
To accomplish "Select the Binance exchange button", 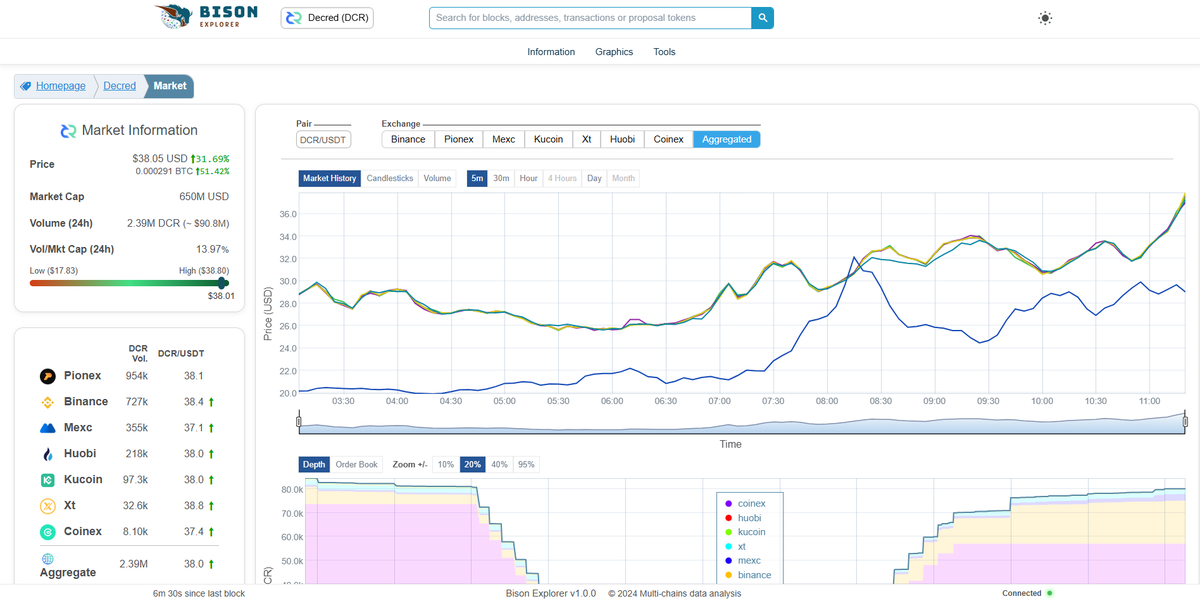I will coord(408,140).
